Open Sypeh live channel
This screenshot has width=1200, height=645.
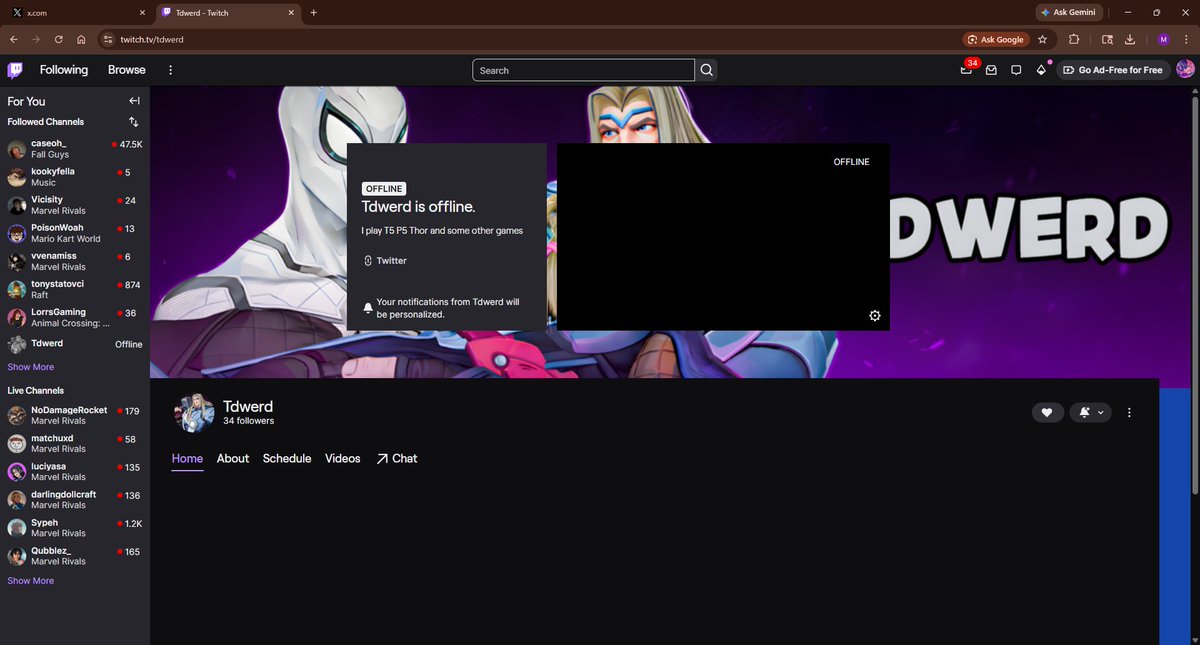(x=75, y=527)
